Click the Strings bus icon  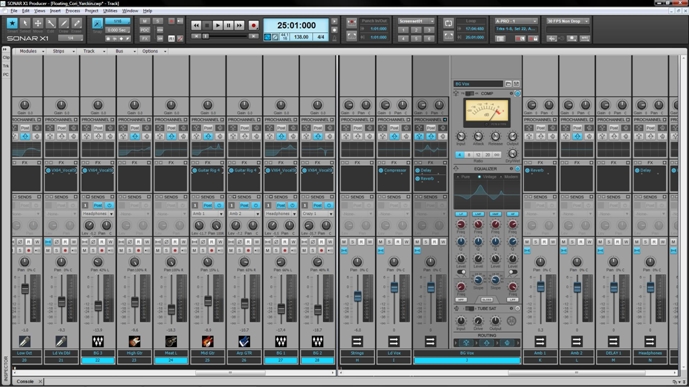(357, 341)
